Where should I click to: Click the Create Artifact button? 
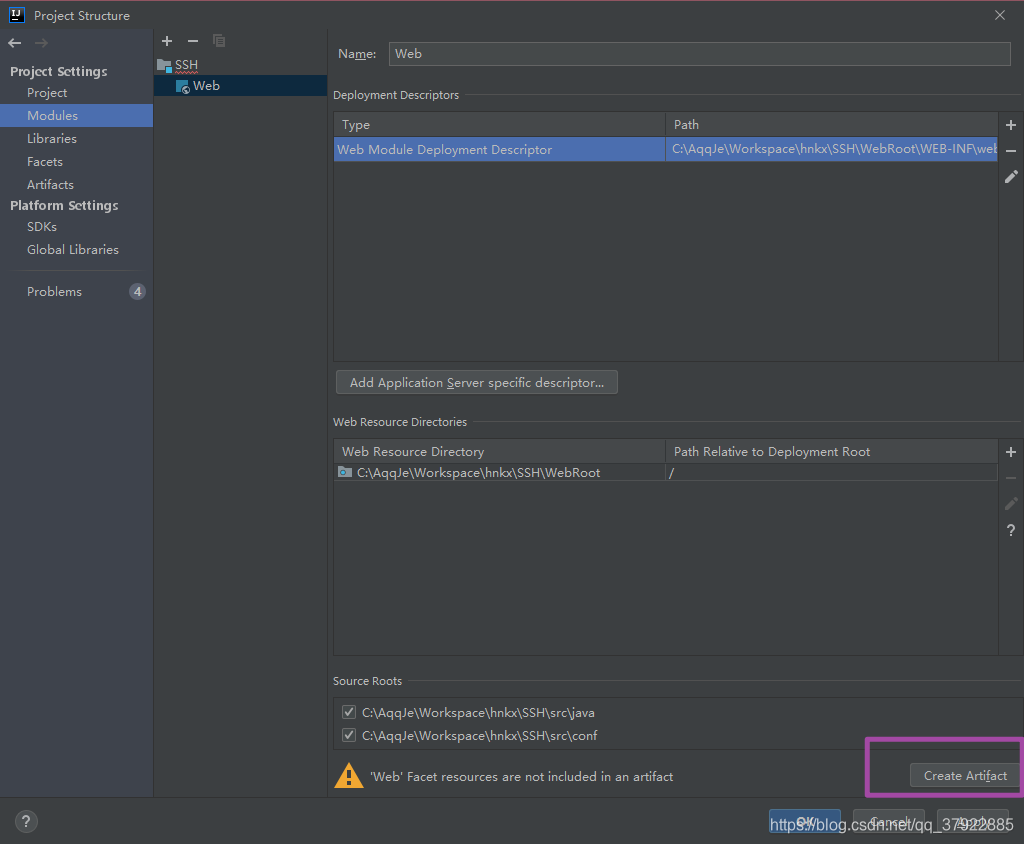pos(965,775)
